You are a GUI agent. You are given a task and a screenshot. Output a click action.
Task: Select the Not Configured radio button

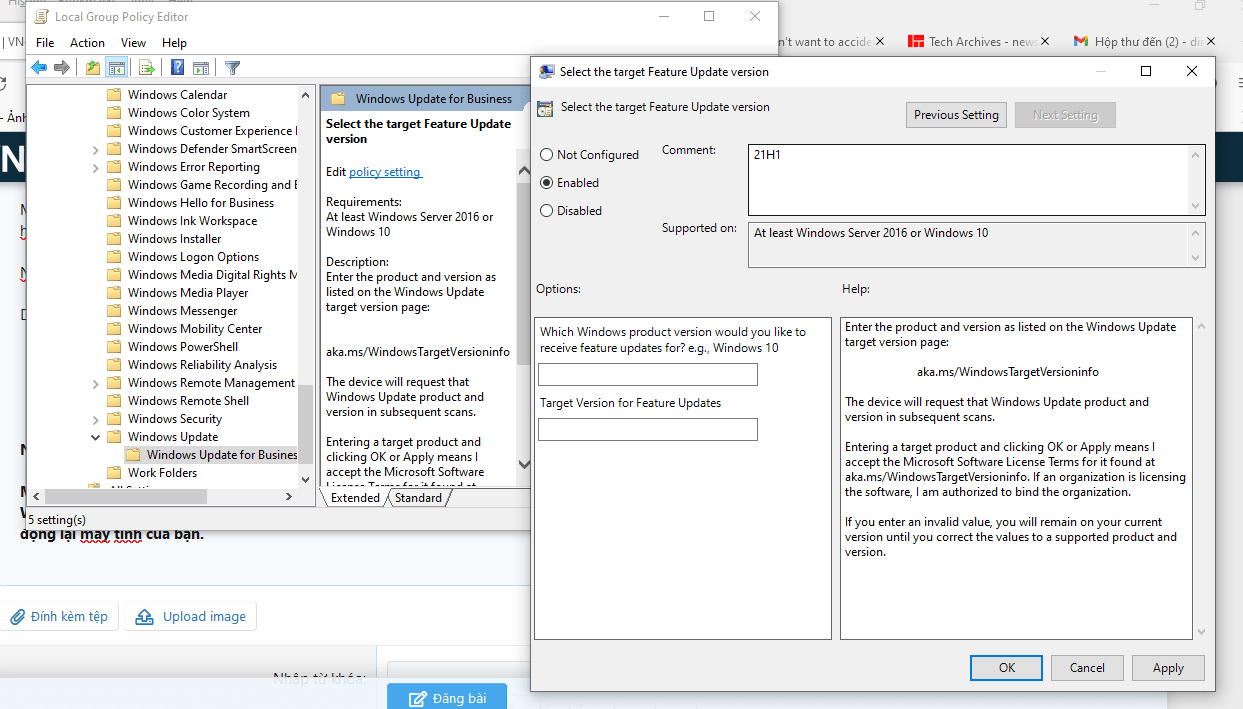pyautogui.click(x=546, y=155)
